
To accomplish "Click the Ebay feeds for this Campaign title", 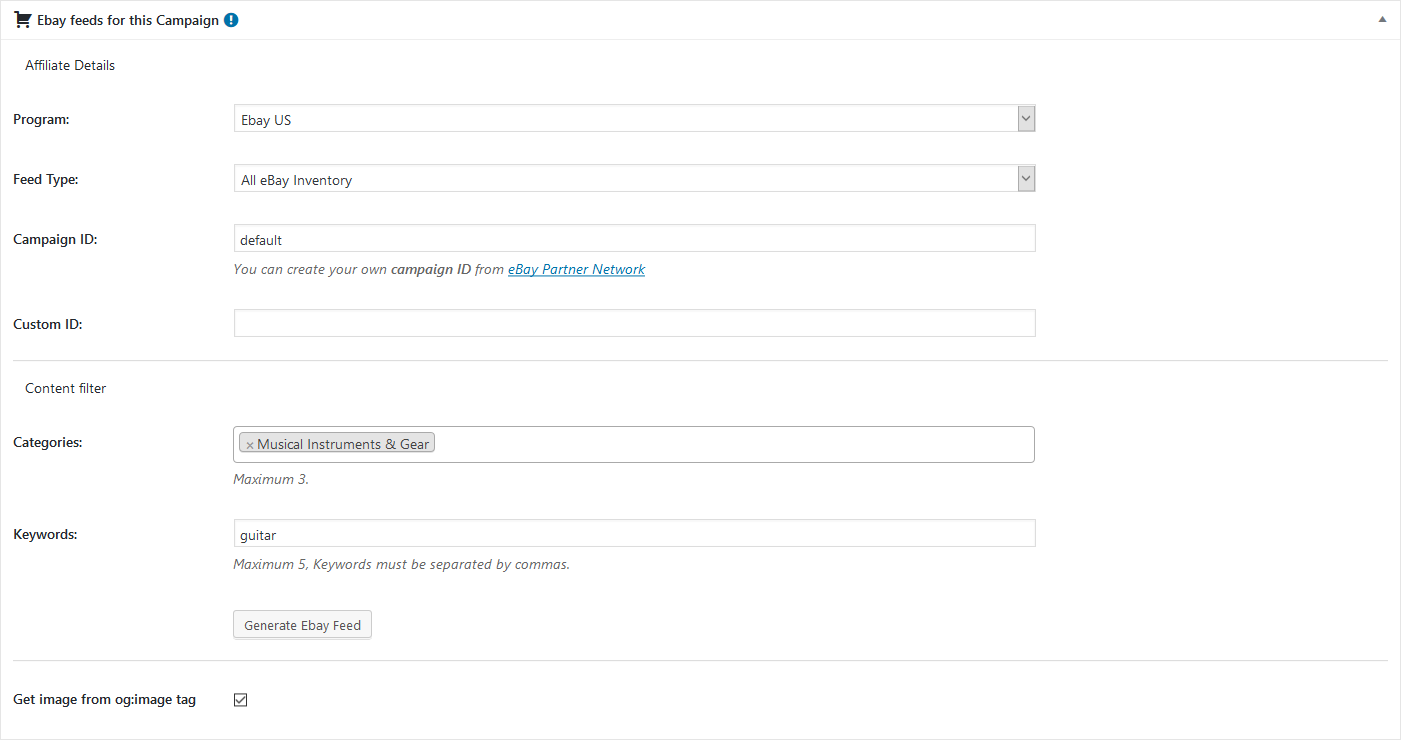I will tap(127, 20).
